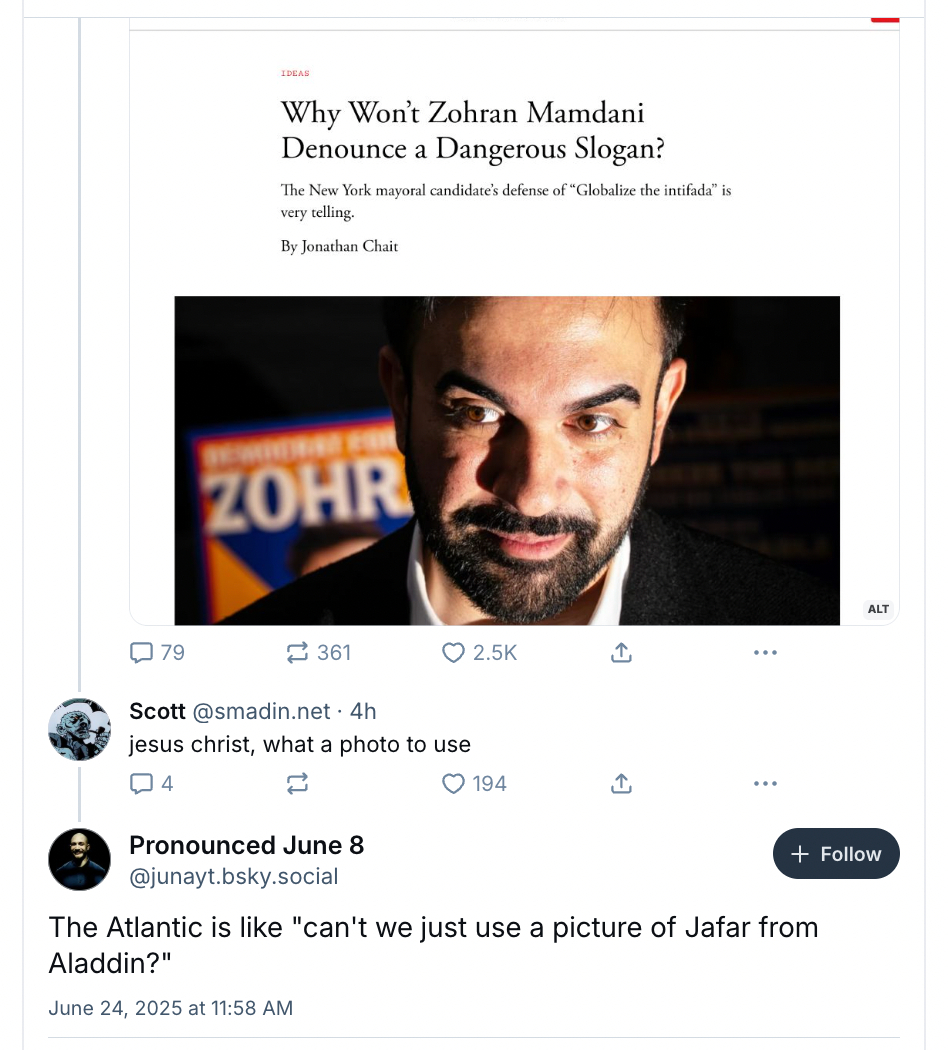Like Scott's post with 194 likes

click(454, 784)
